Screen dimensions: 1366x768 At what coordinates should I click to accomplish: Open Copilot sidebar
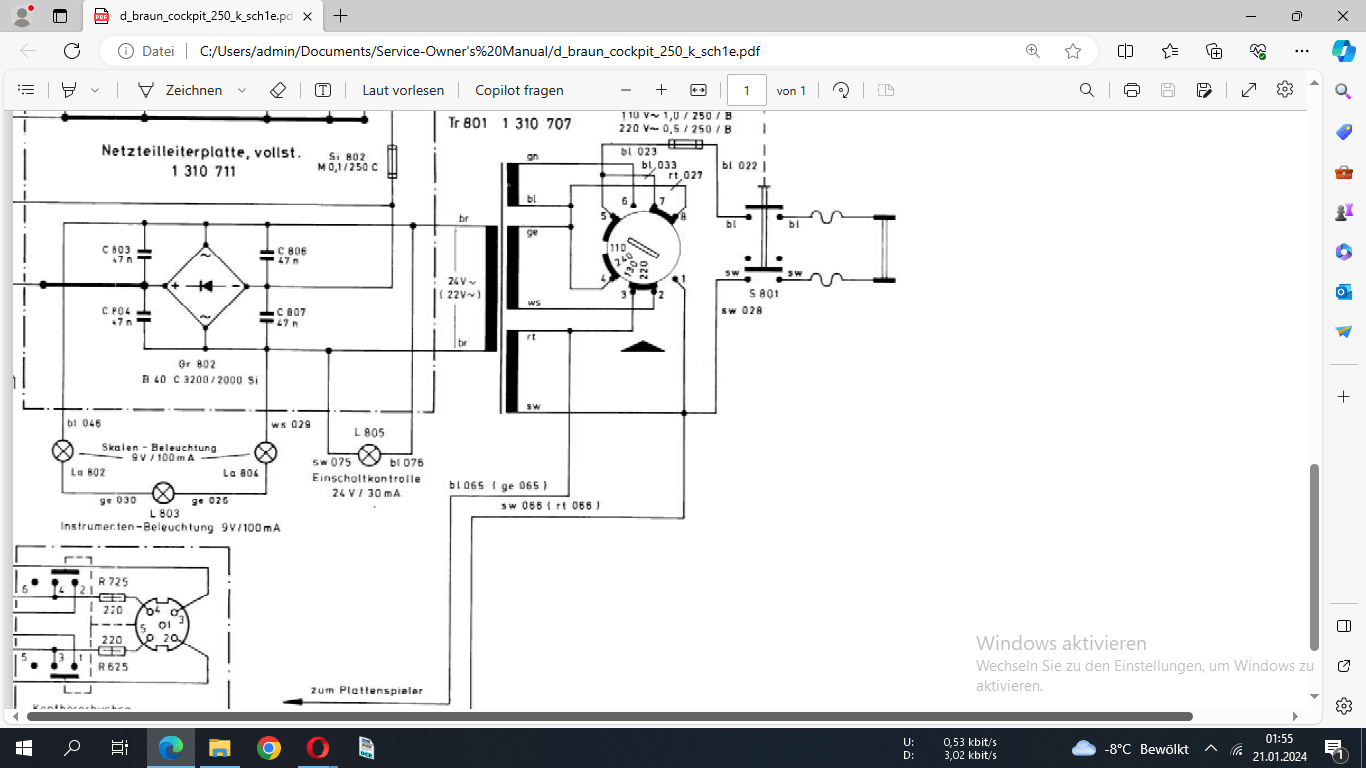click(1343, 51)
